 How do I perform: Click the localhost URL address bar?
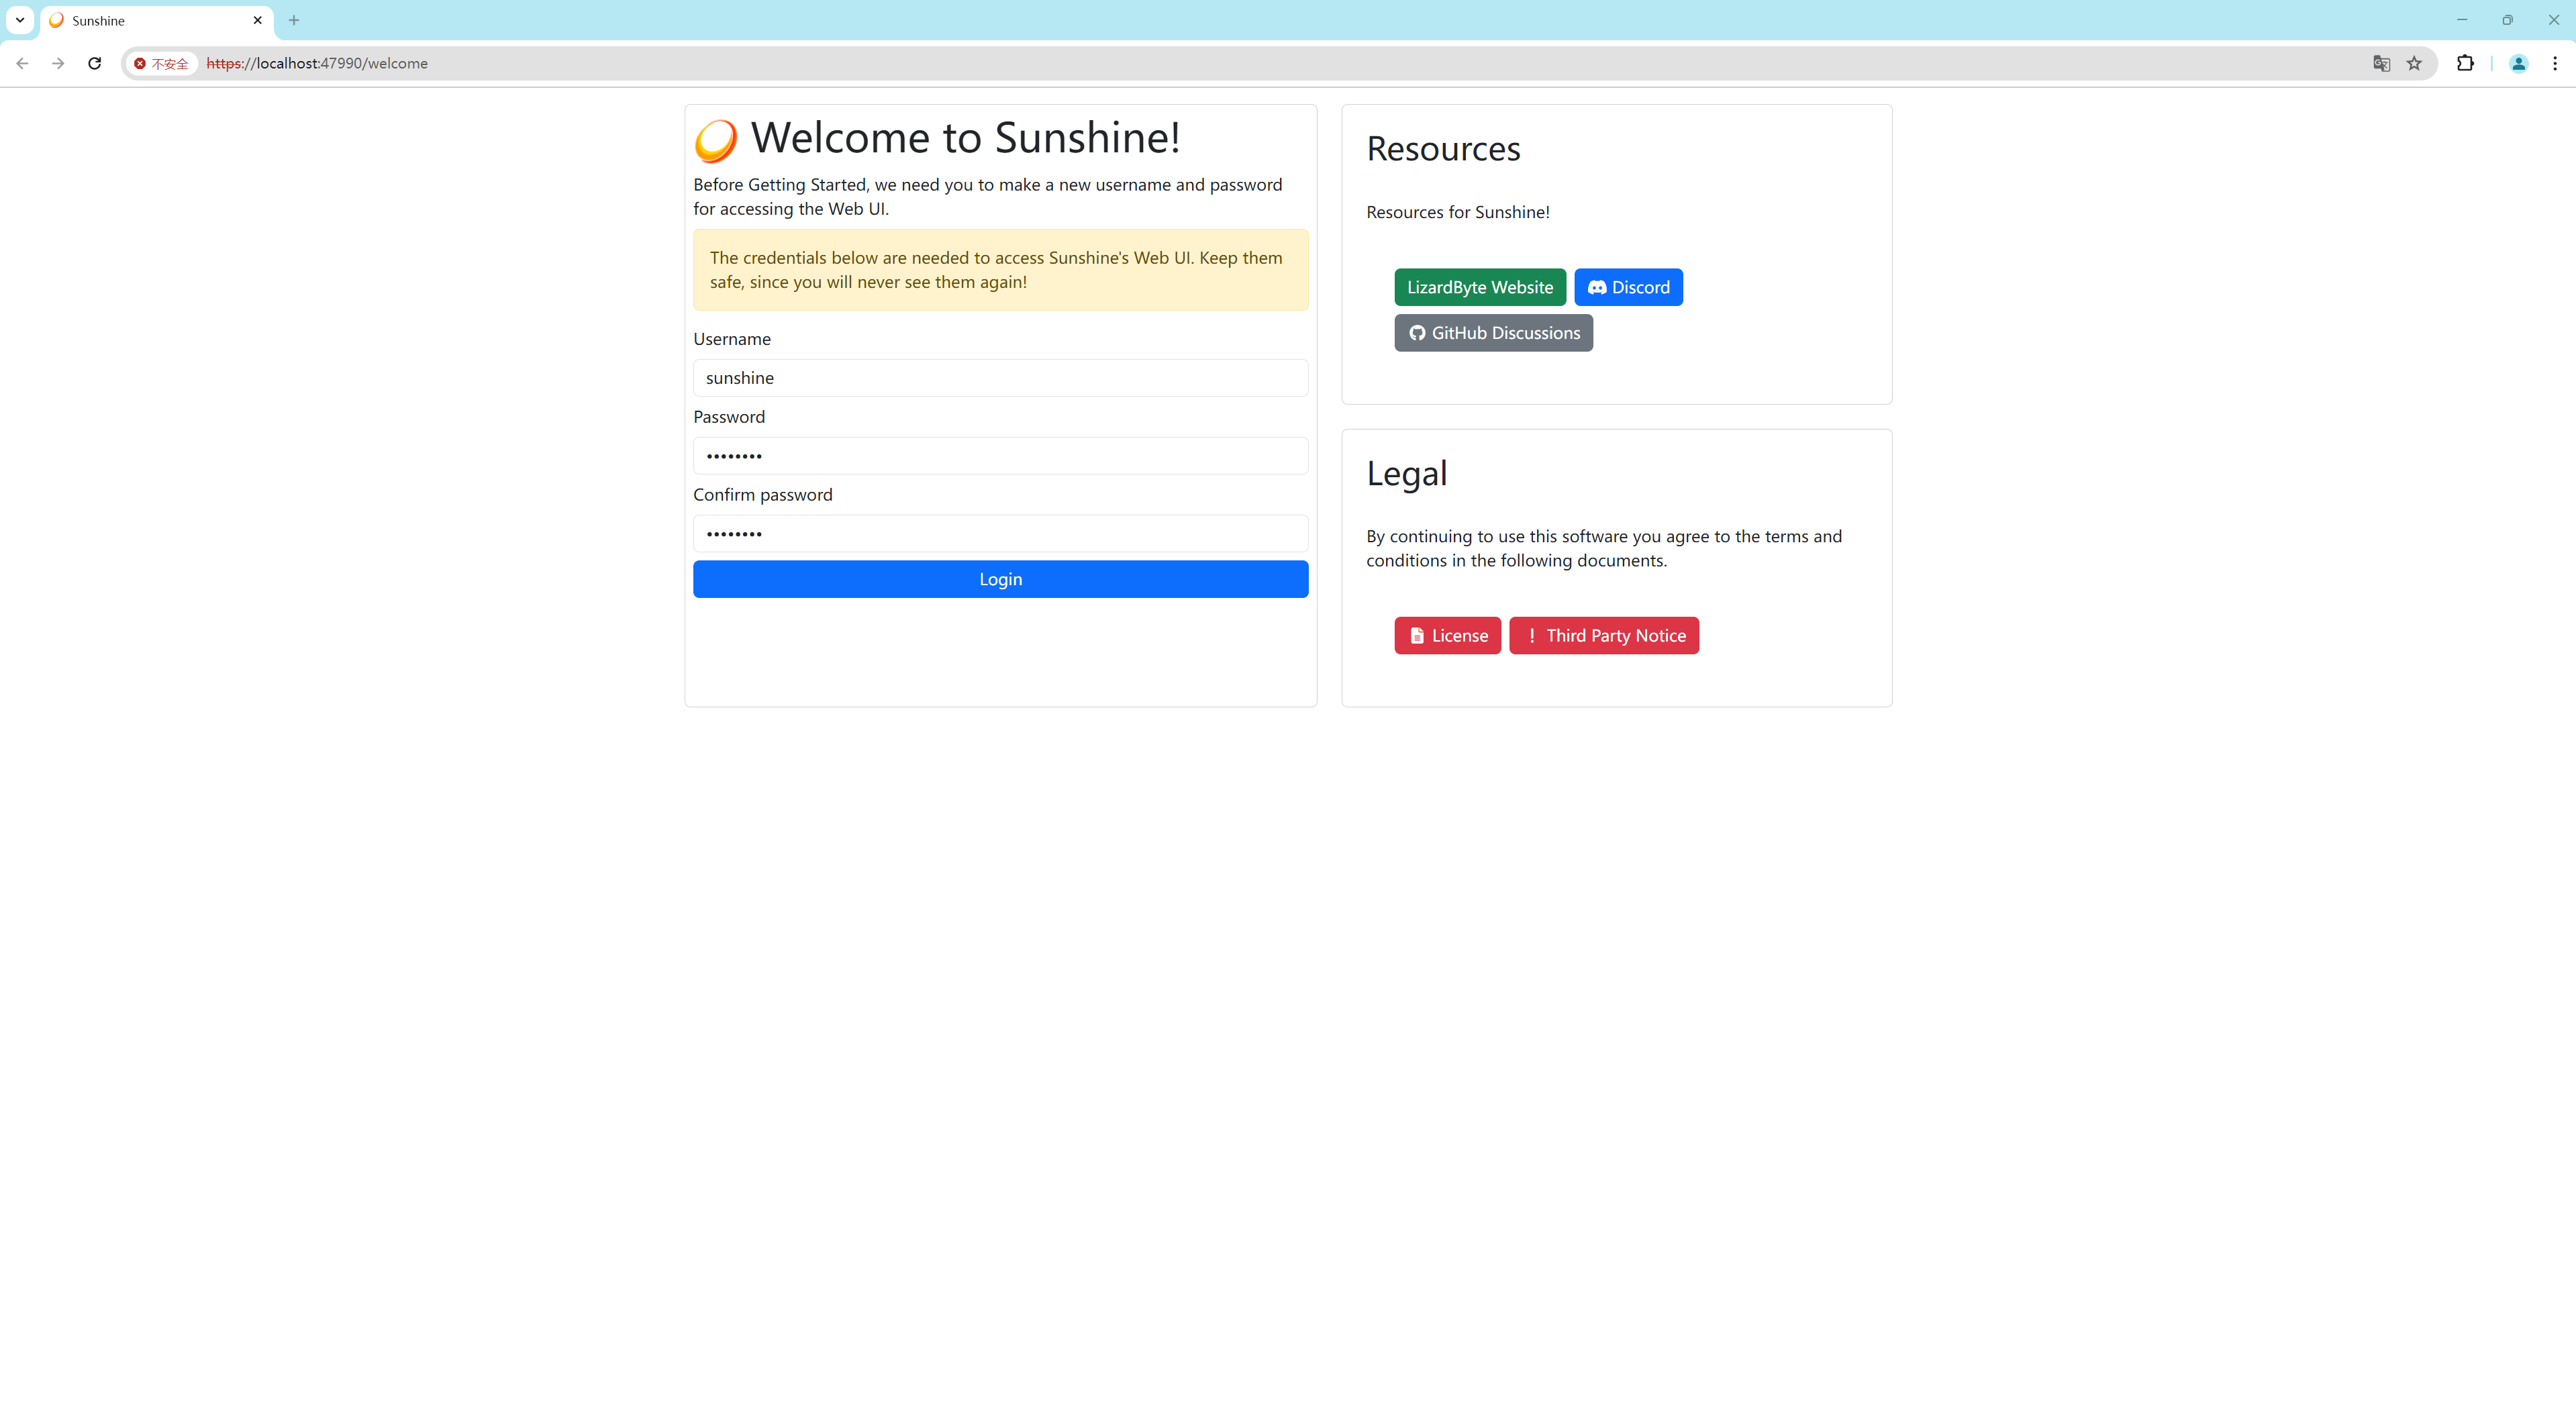coord(1280,63)
